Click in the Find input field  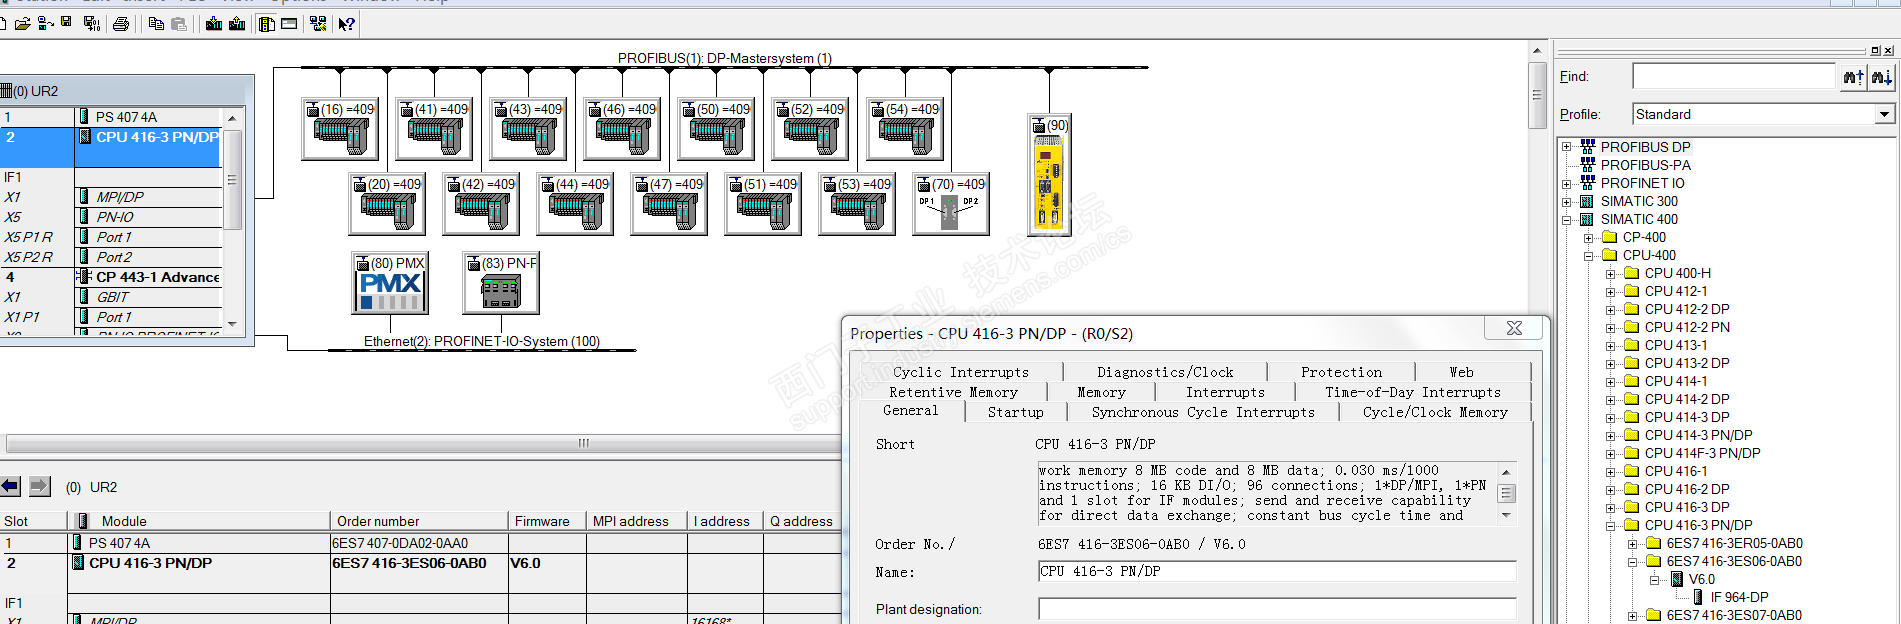click(x=1734, y=77)
